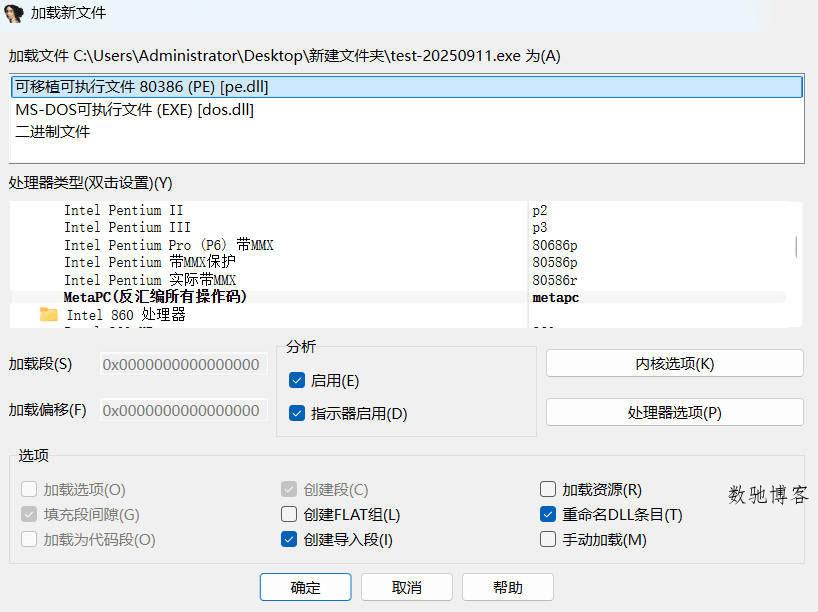
Task: Click the metapc processor code
Action: (556, 297)
